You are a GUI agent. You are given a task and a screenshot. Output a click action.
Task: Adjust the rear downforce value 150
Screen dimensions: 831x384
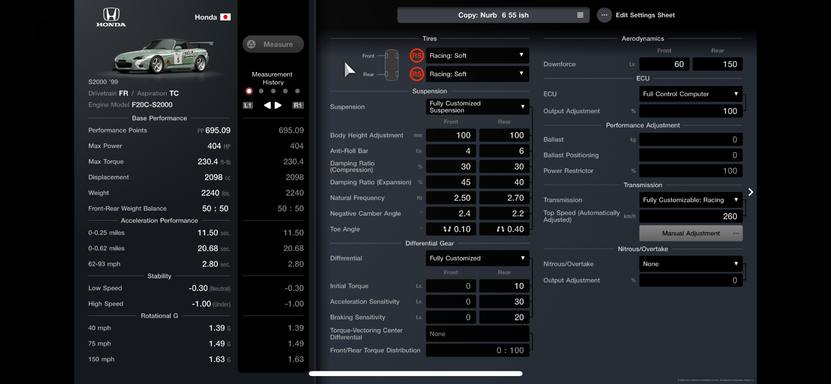click(718, 64)
